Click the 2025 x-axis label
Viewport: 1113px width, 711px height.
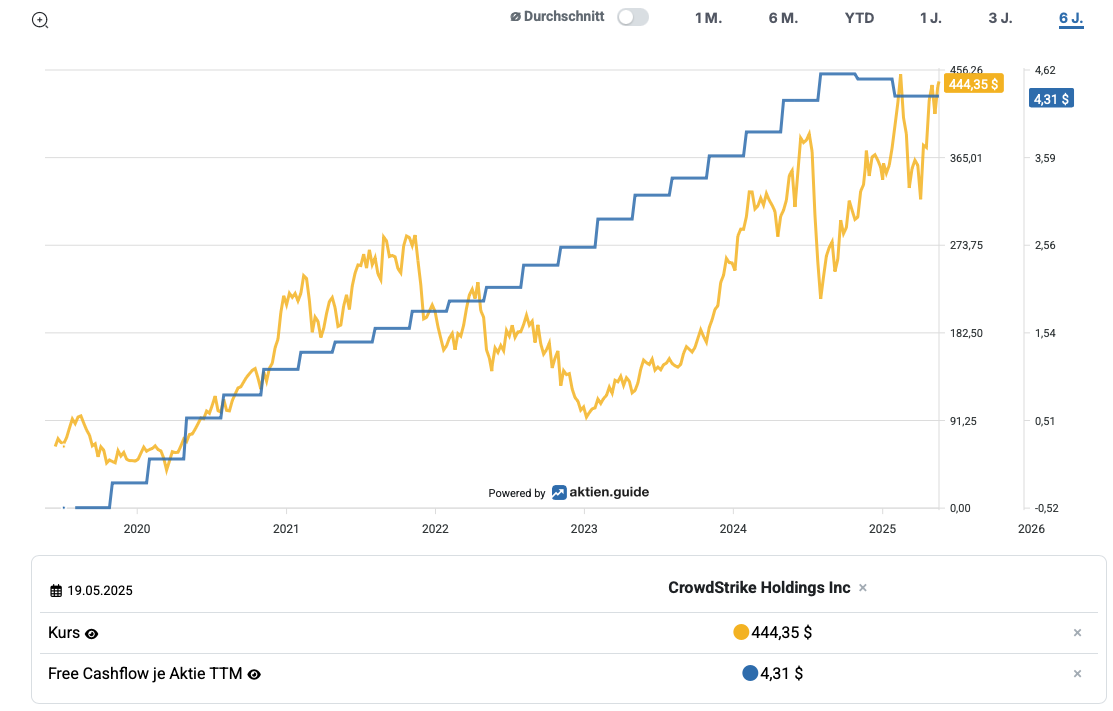point(882,529)
